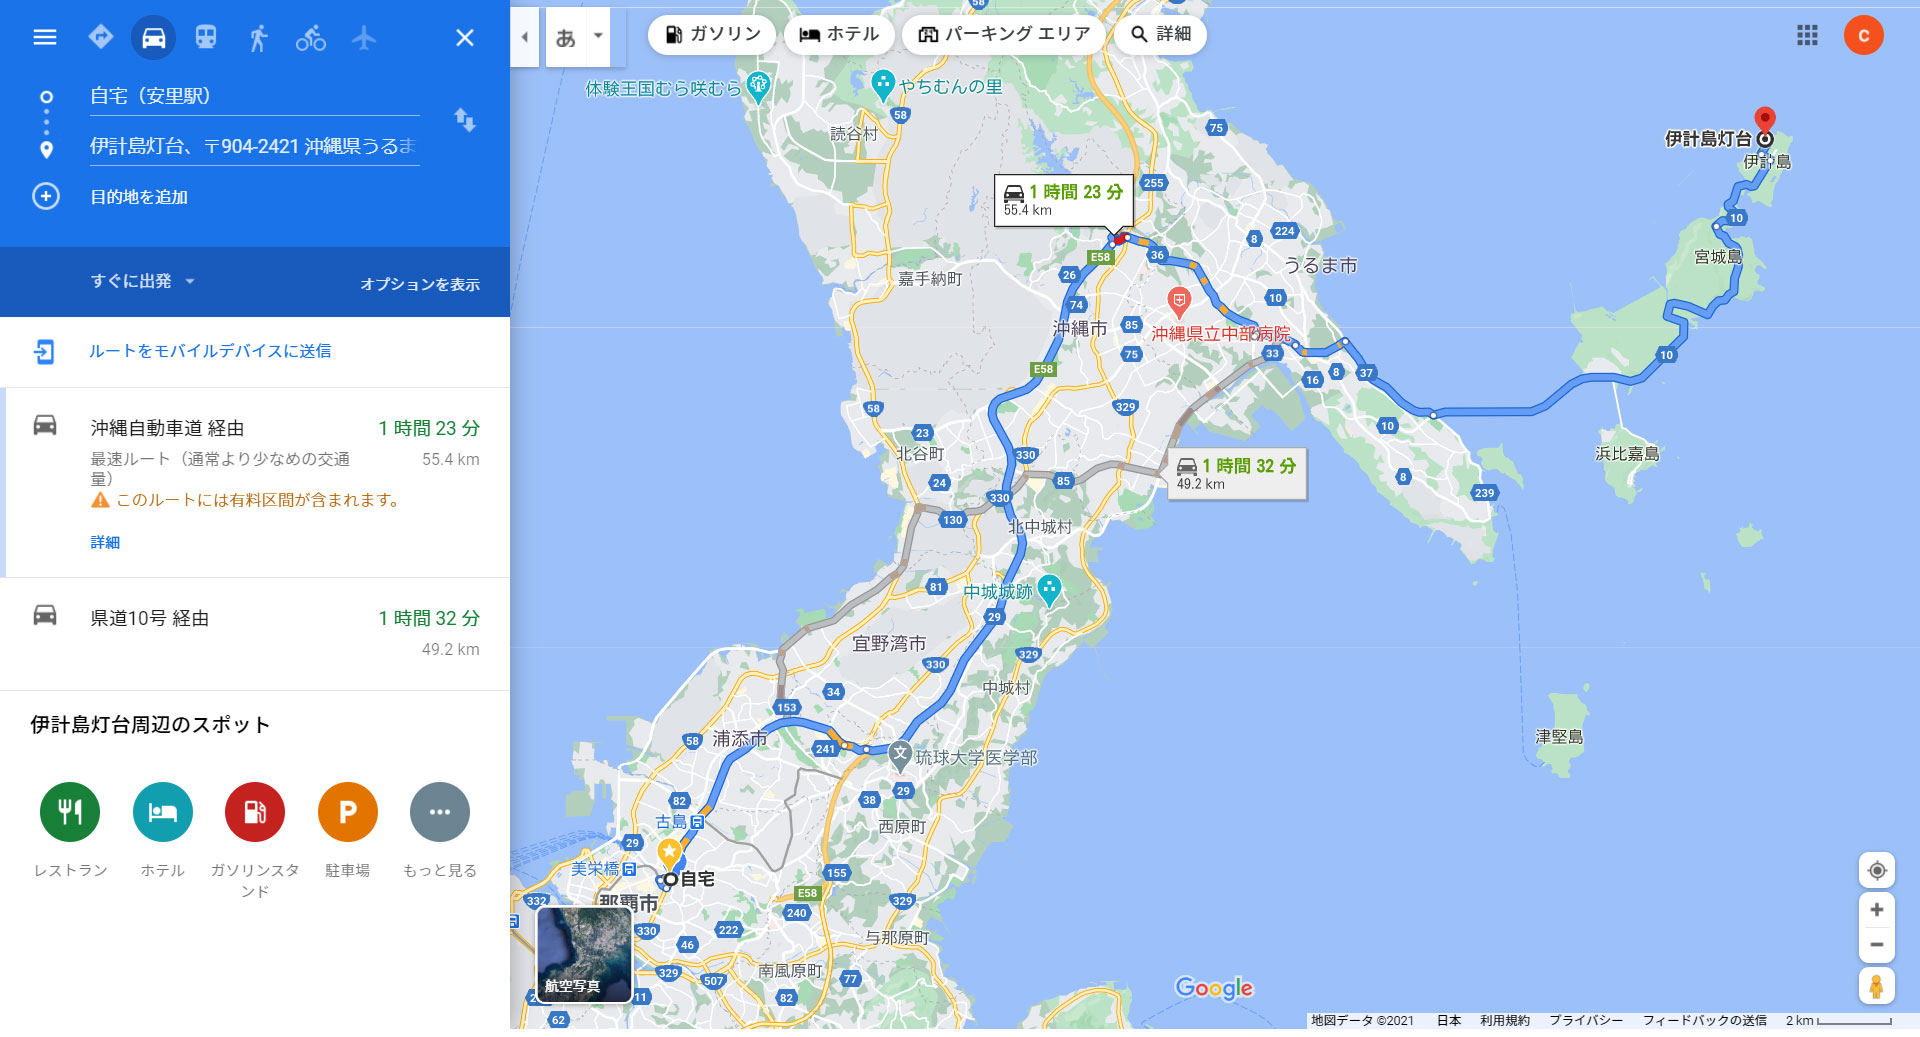Expand オプションを表示 route options

point(420,284)
